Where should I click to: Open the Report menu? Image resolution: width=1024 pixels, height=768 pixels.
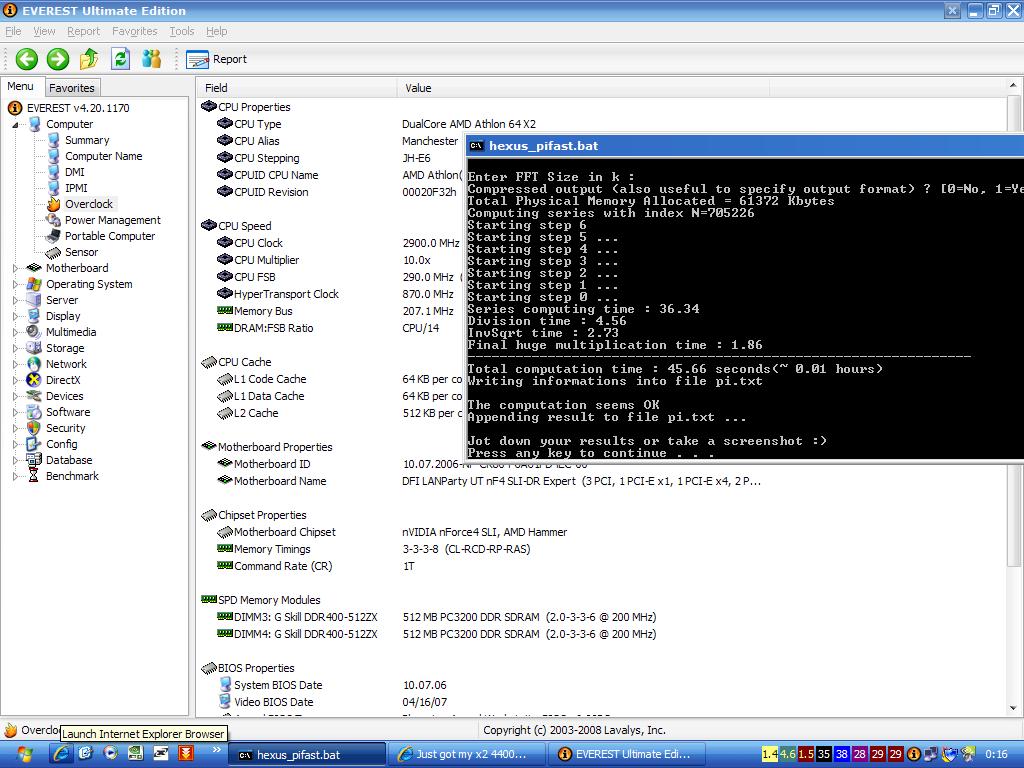pos(84,31)
